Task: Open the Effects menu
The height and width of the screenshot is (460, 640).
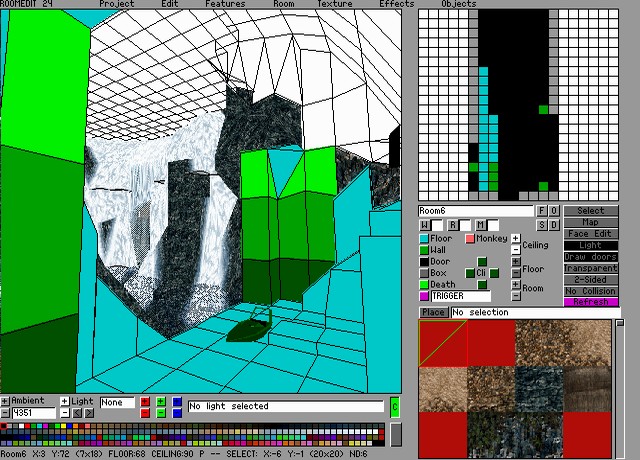Action: [x=396, y=4]
